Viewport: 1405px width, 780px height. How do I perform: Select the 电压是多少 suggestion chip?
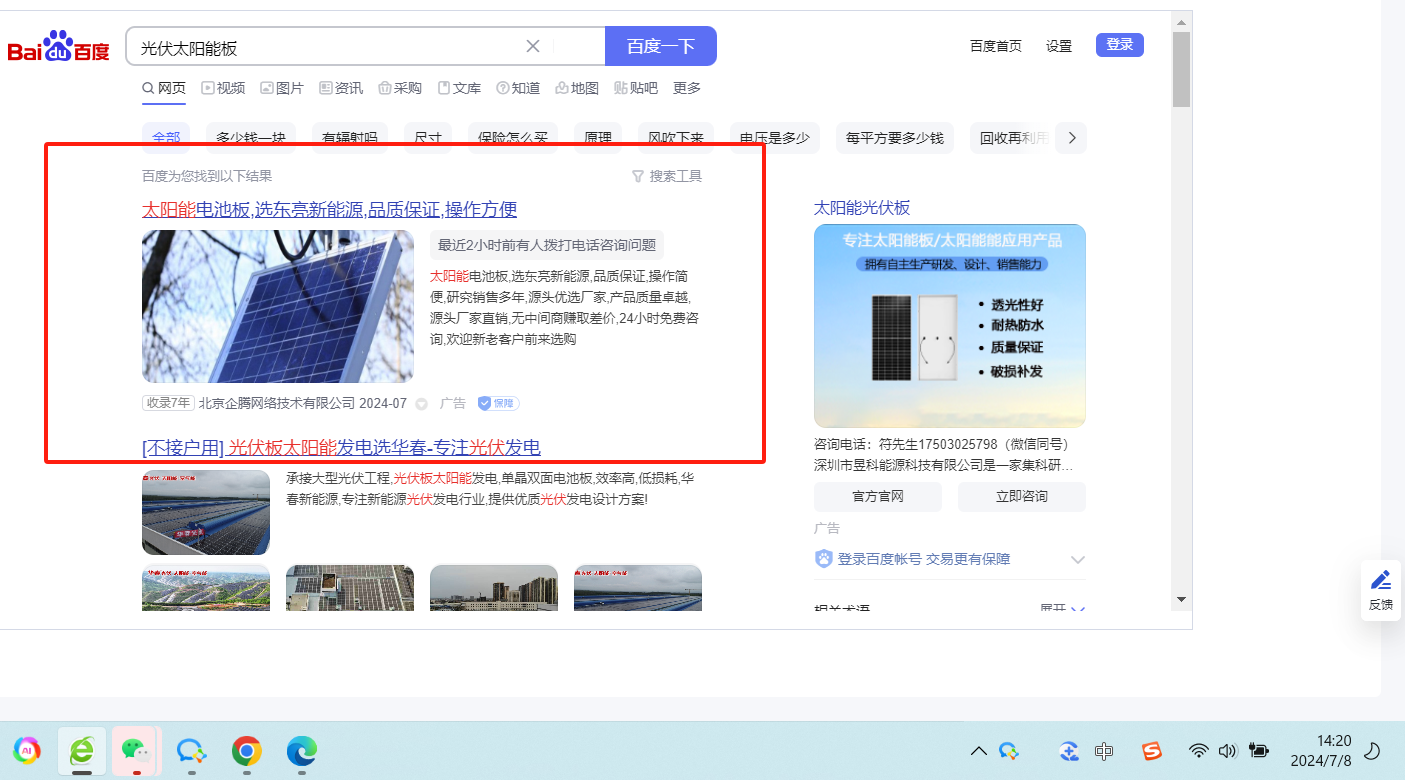tap(775, 138)
